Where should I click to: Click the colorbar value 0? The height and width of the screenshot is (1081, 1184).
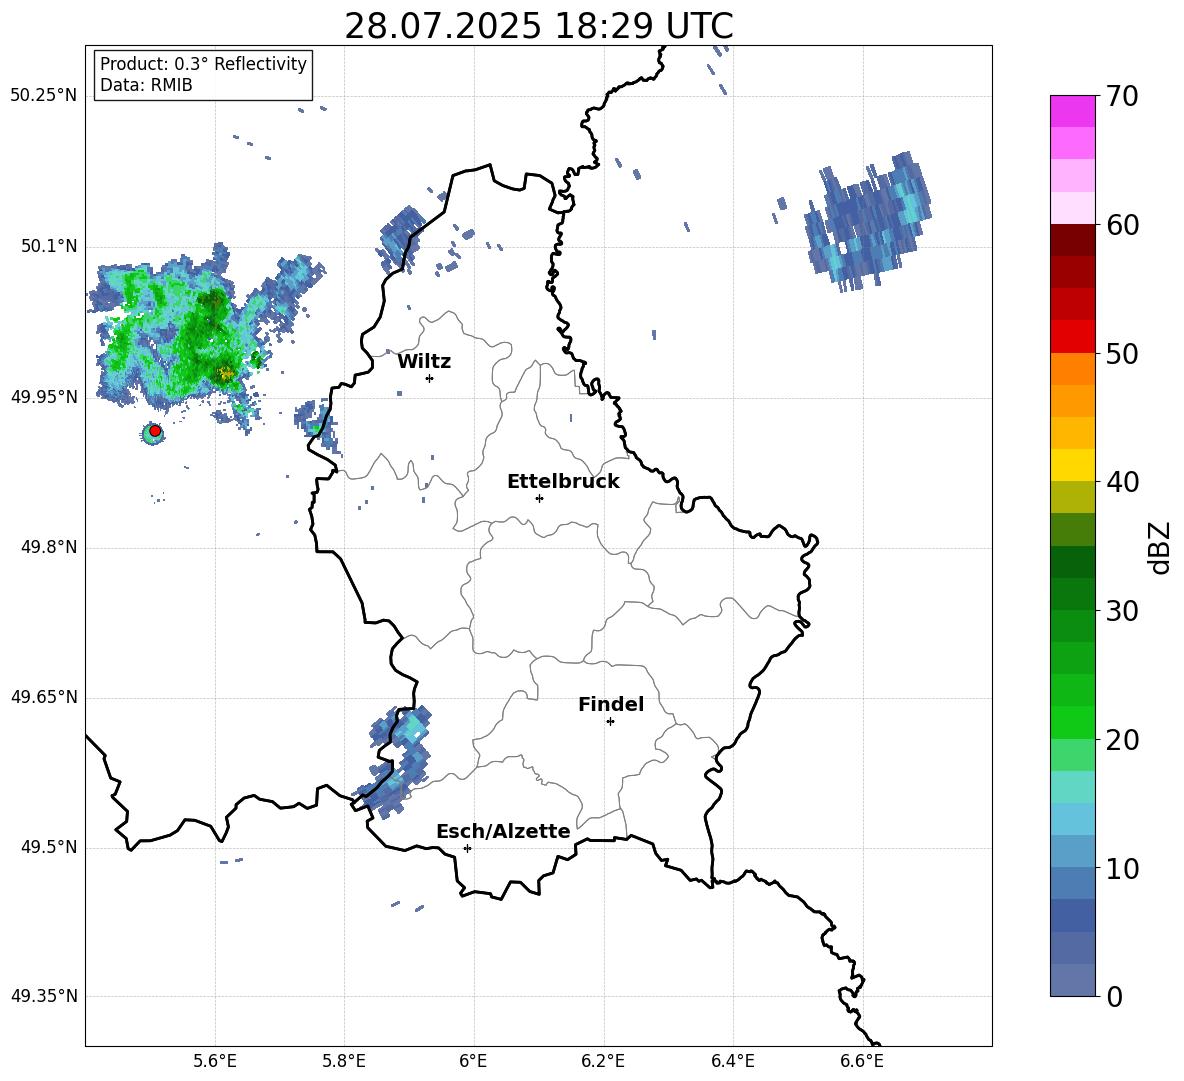point(1114,996)
